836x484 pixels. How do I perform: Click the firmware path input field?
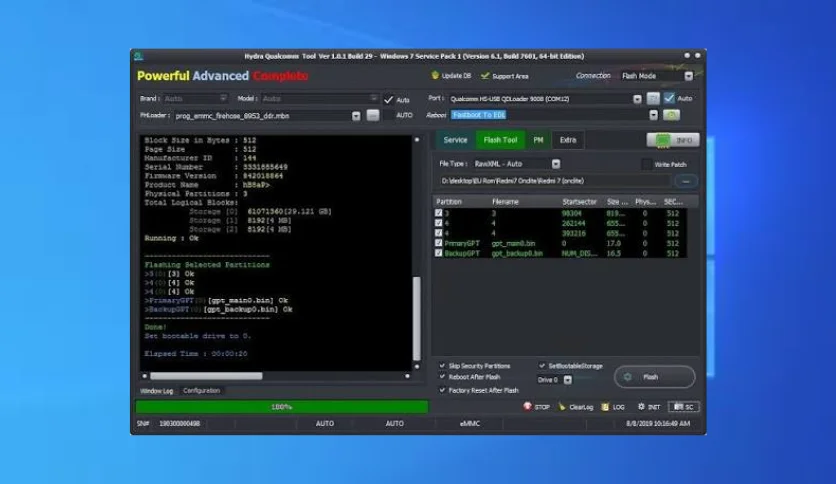coord(554,181)
